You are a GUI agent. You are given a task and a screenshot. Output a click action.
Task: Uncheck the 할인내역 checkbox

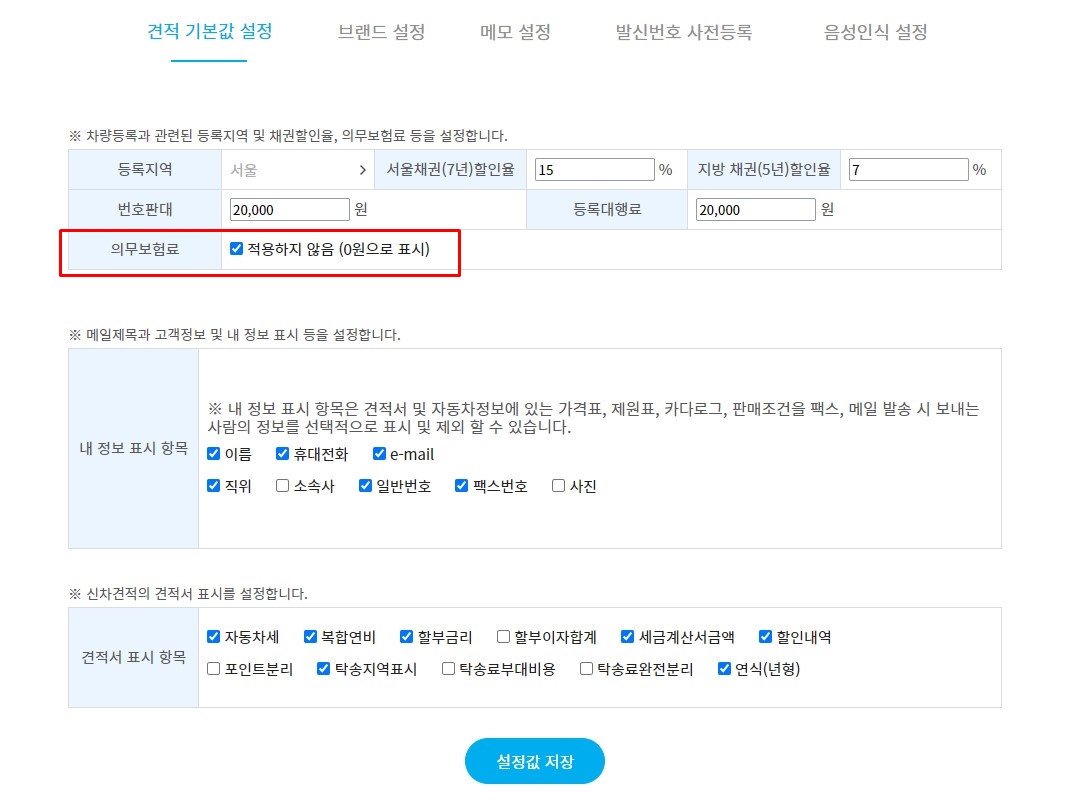[765, 637]
